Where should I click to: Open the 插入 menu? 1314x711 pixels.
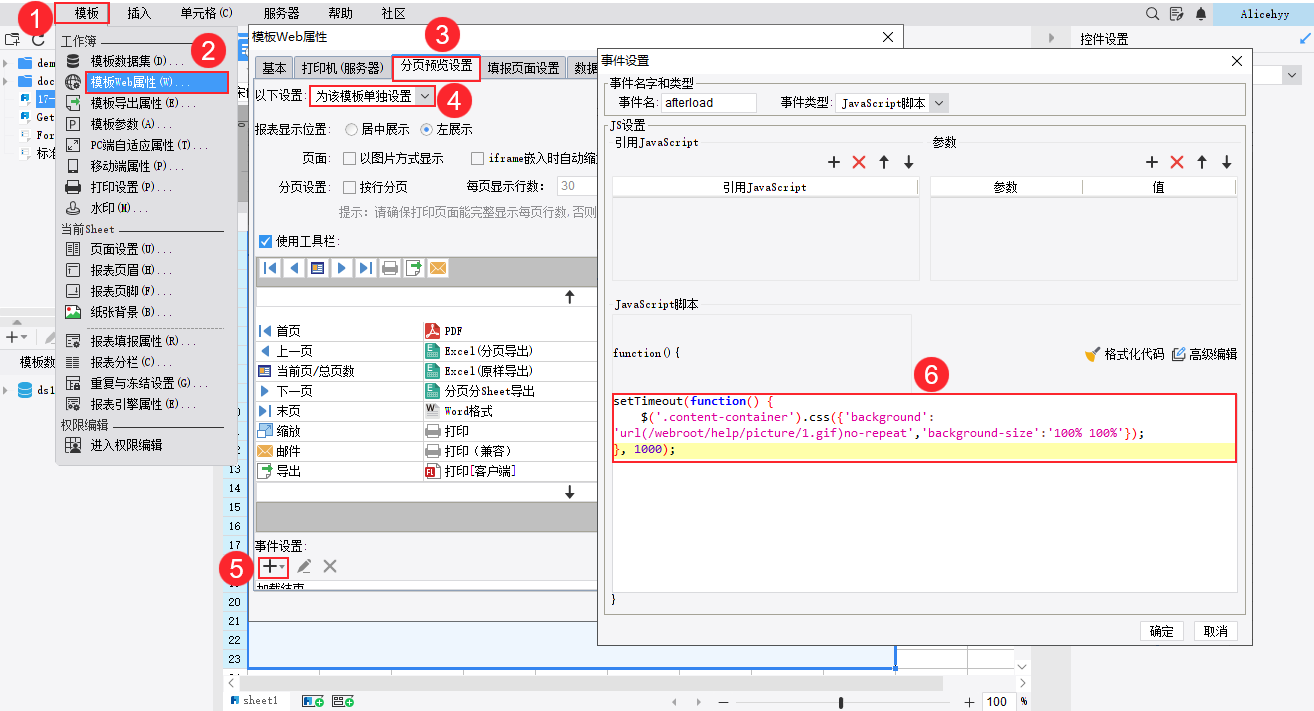click(139, 14)
